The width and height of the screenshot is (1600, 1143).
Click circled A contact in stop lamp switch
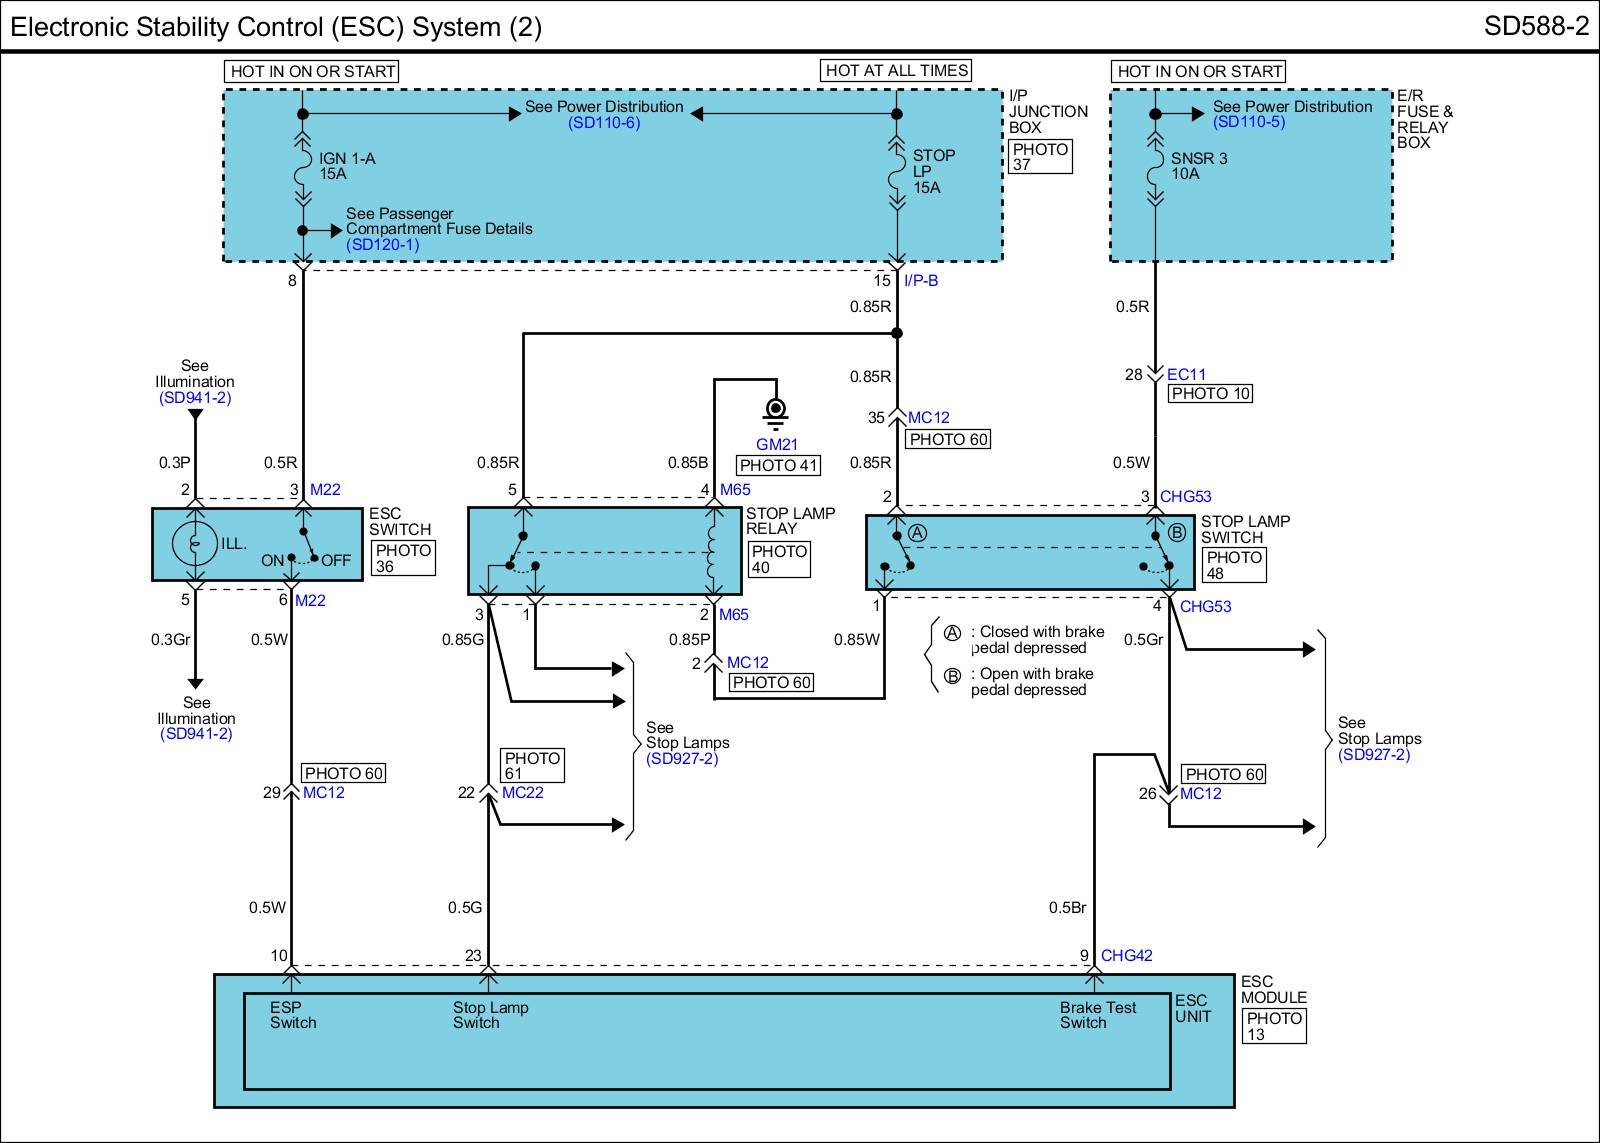pyautogui.click(x=917, y=533)
